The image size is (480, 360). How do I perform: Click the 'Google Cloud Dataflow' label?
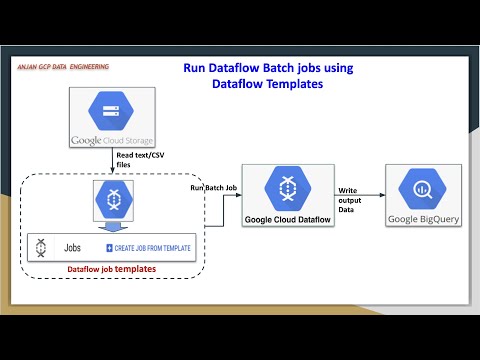288,220
